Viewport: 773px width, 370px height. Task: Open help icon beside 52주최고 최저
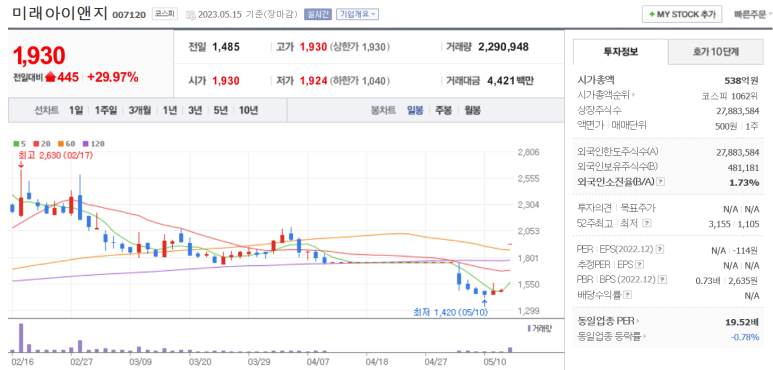[647, 223]
